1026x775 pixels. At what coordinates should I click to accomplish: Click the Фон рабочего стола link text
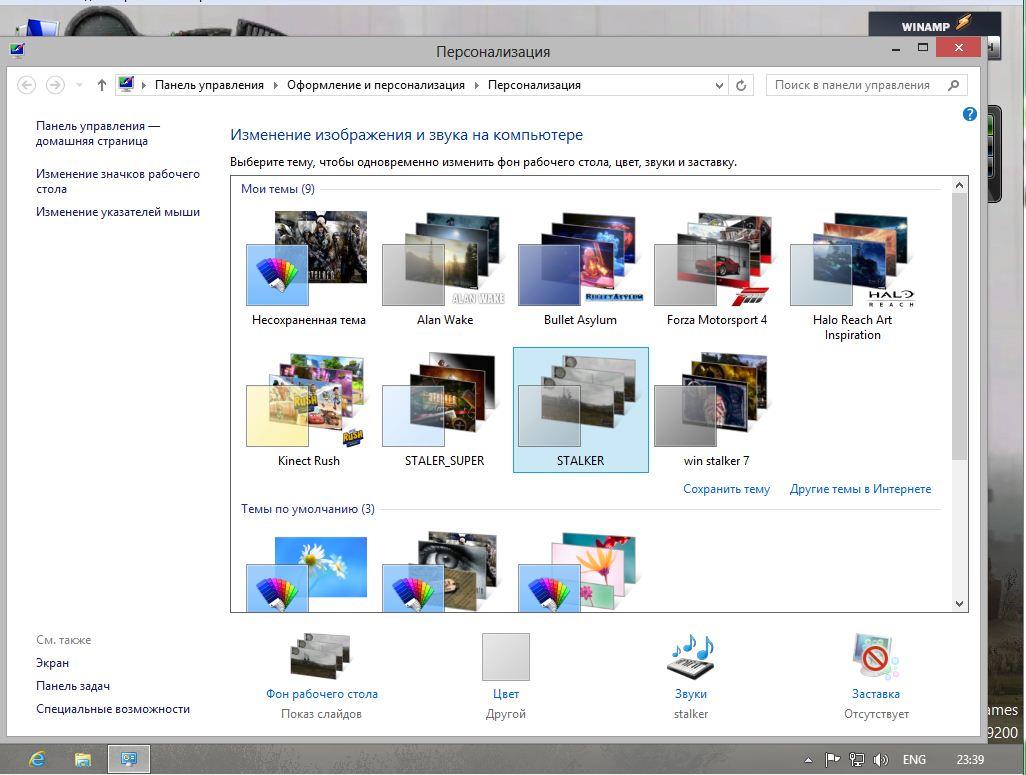point(321,694)
